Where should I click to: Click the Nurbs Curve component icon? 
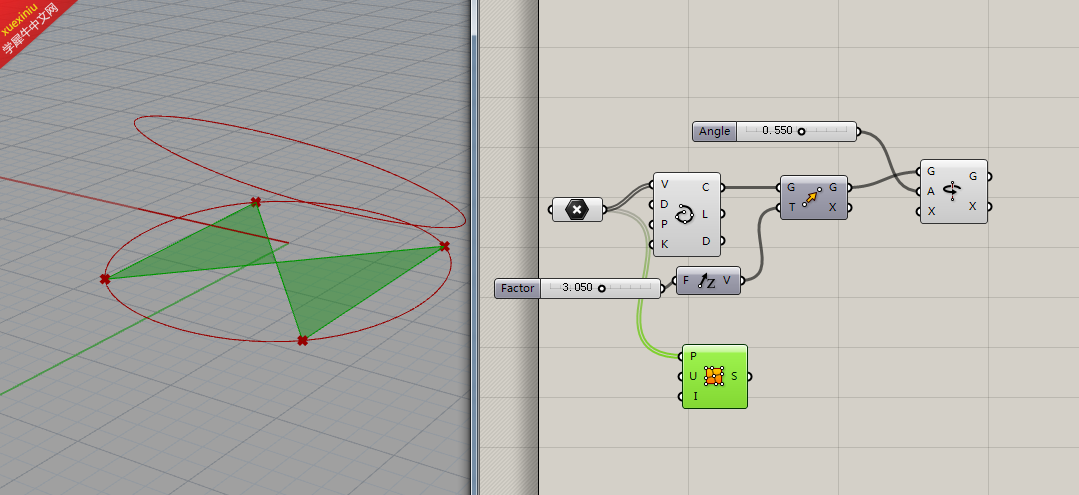tap(686, 214)
